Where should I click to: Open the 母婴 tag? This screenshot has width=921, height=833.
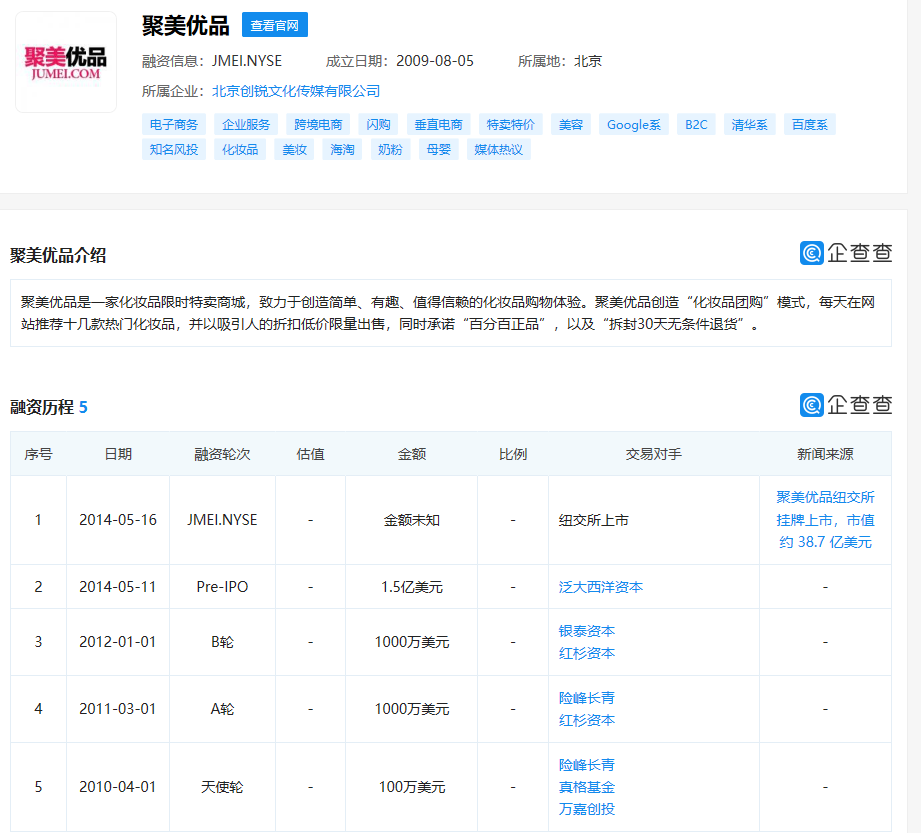pyautogui.click(x=439, y=149)
